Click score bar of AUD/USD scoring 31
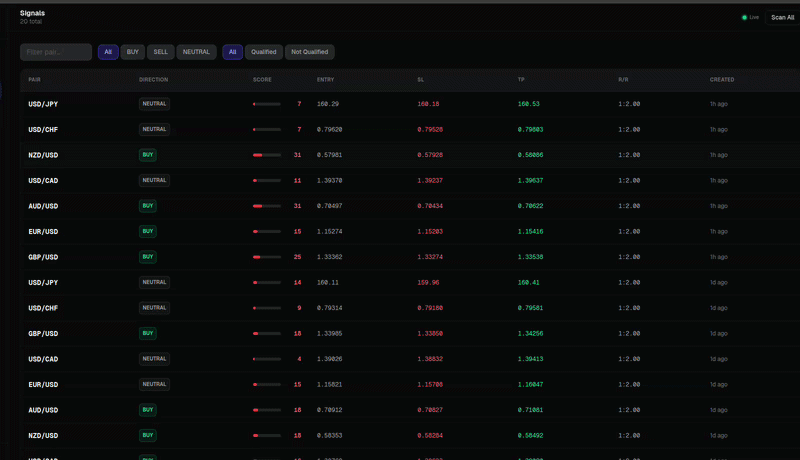This screenshot has width=800, height=460. (x=267, y=206)
